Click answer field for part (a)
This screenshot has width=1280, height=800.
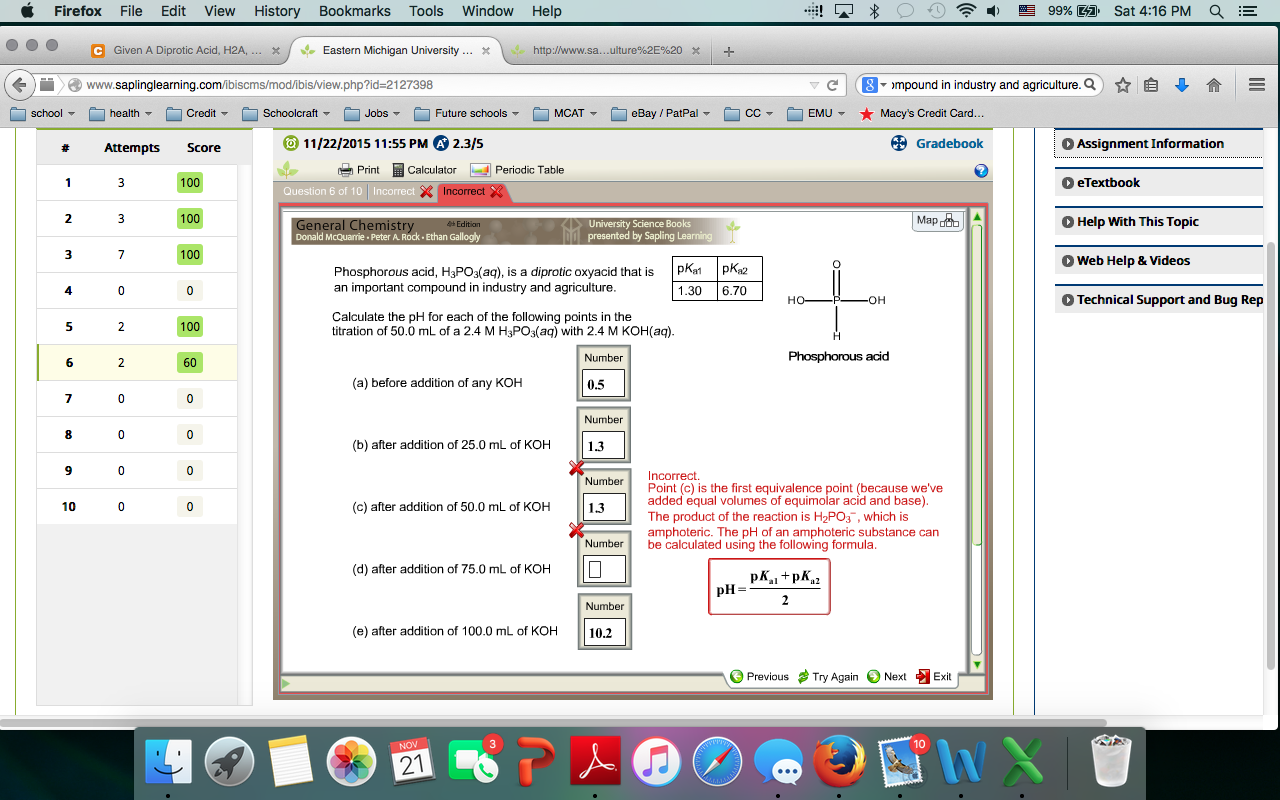coord(603,384)
